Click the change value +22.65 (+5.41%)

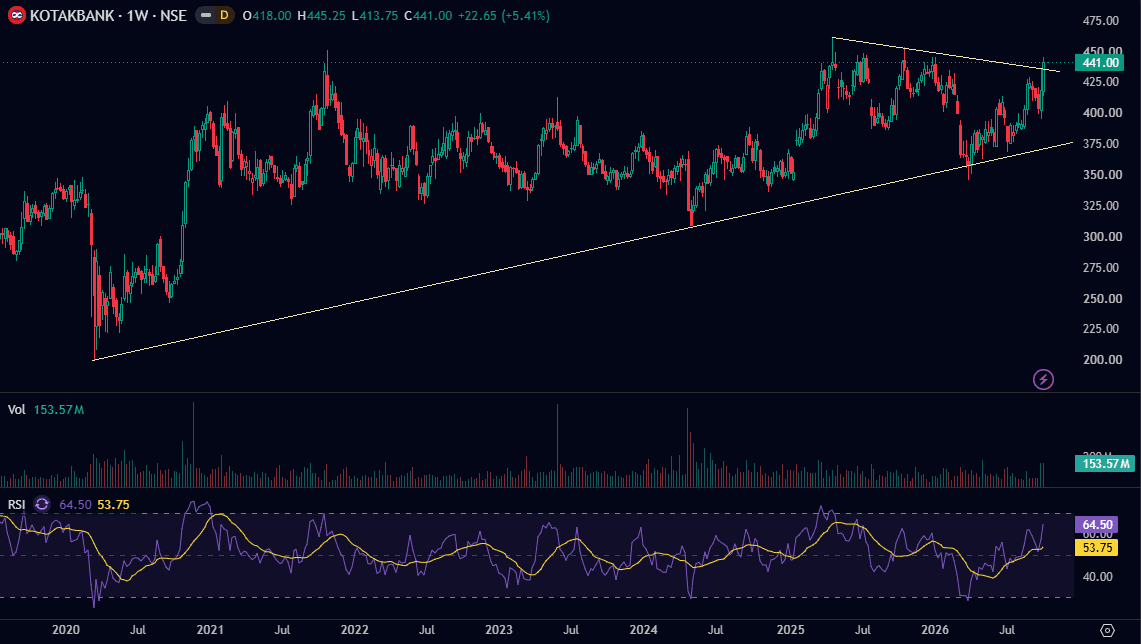tap(504, 15)
